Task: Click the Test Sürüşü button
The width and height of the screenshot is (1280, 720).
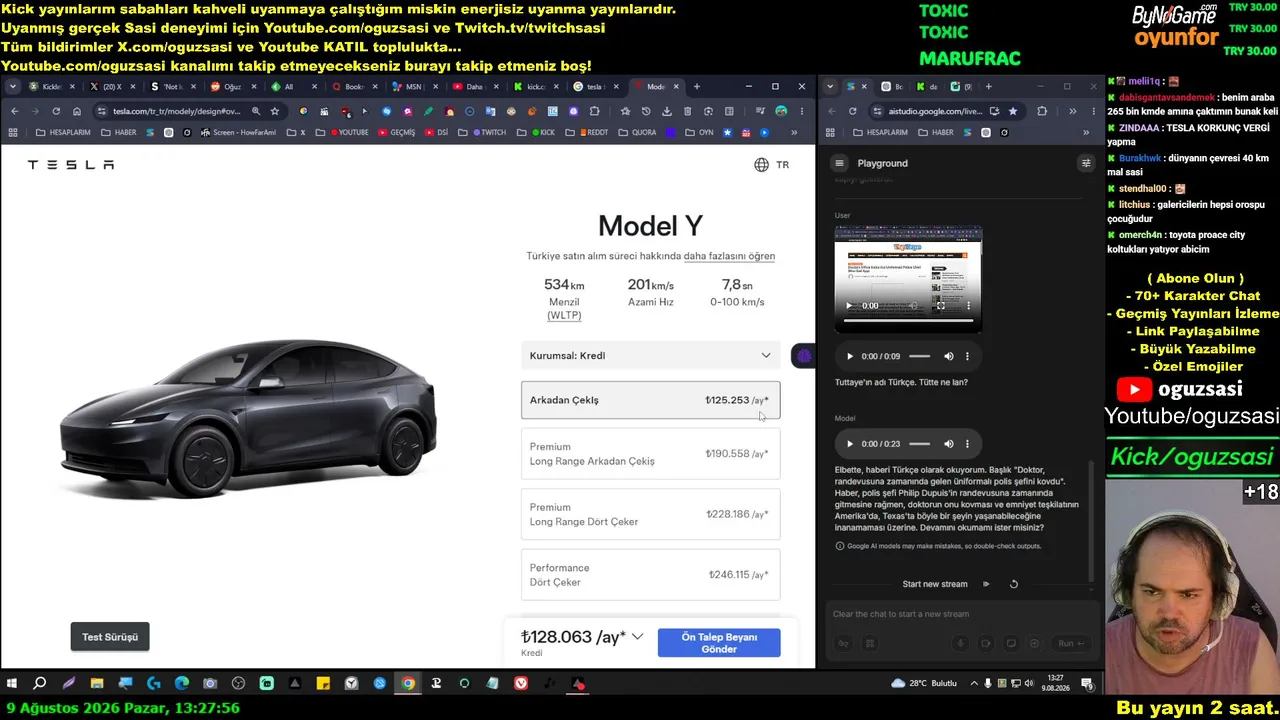Action: tap(110, 637)
